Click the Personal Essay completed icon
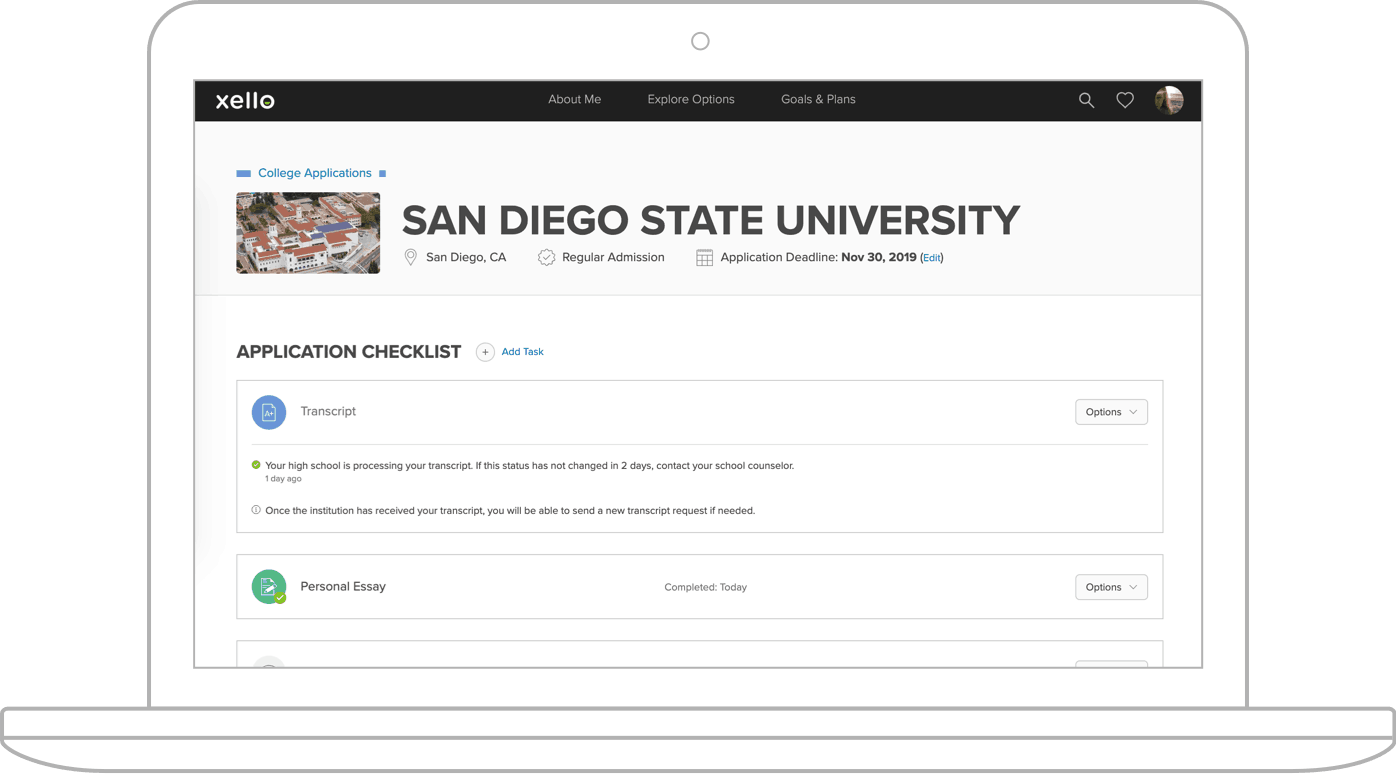The width and height of the screenshot is (1396, 774). [269, 587]
